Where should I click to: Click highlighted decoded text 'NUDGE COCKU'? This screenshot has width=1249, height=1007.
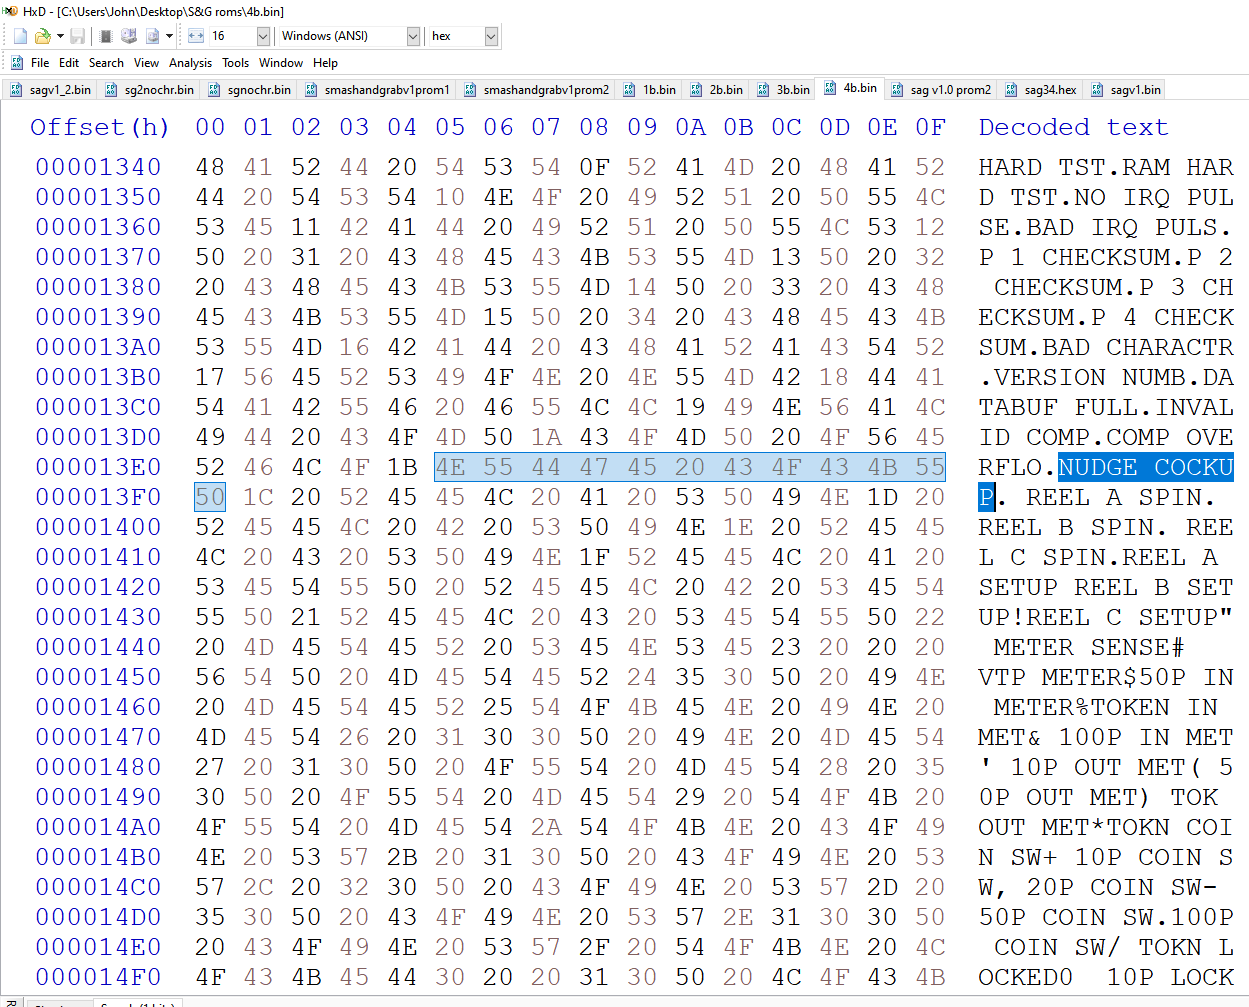[1146, 467]
